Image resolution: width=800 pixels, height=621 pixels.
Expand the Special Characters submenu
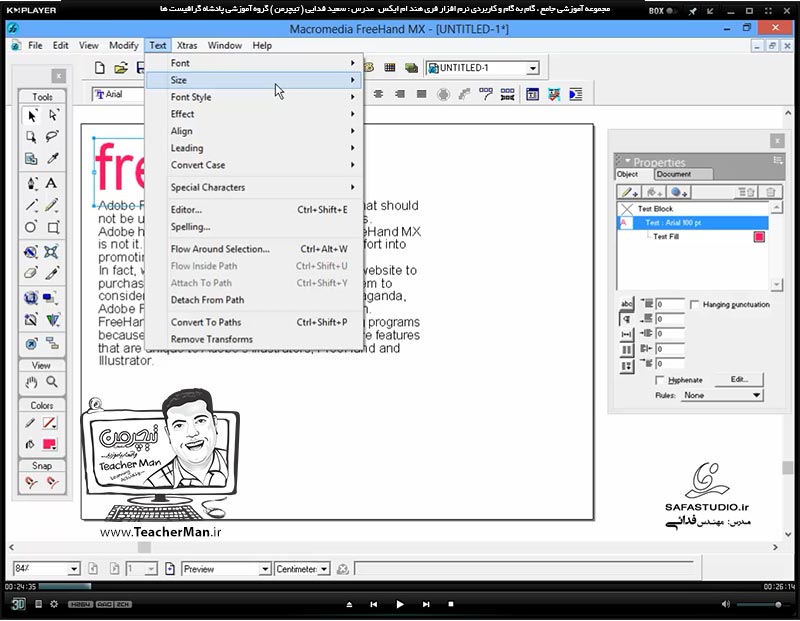click(254, 187)
